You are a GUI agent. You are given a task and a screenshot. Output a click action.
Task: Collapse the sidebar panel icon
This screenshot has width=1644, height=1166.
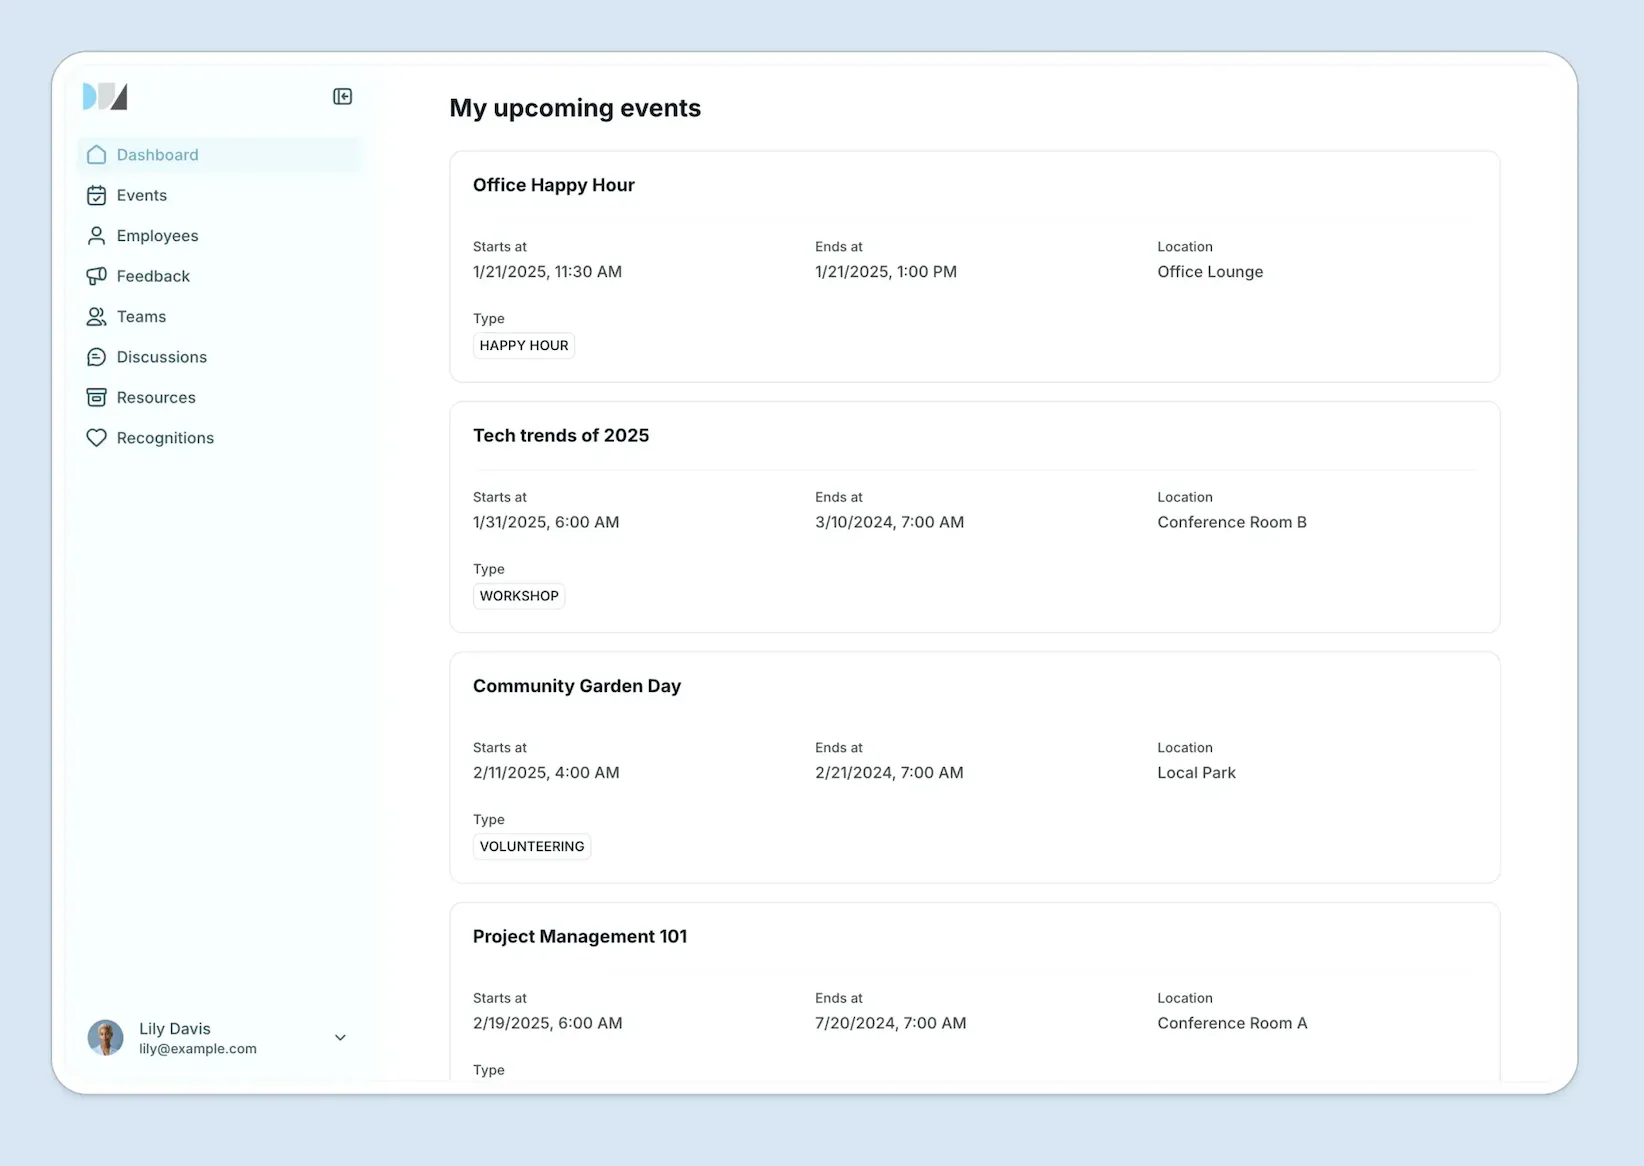(x=342, y=96)
